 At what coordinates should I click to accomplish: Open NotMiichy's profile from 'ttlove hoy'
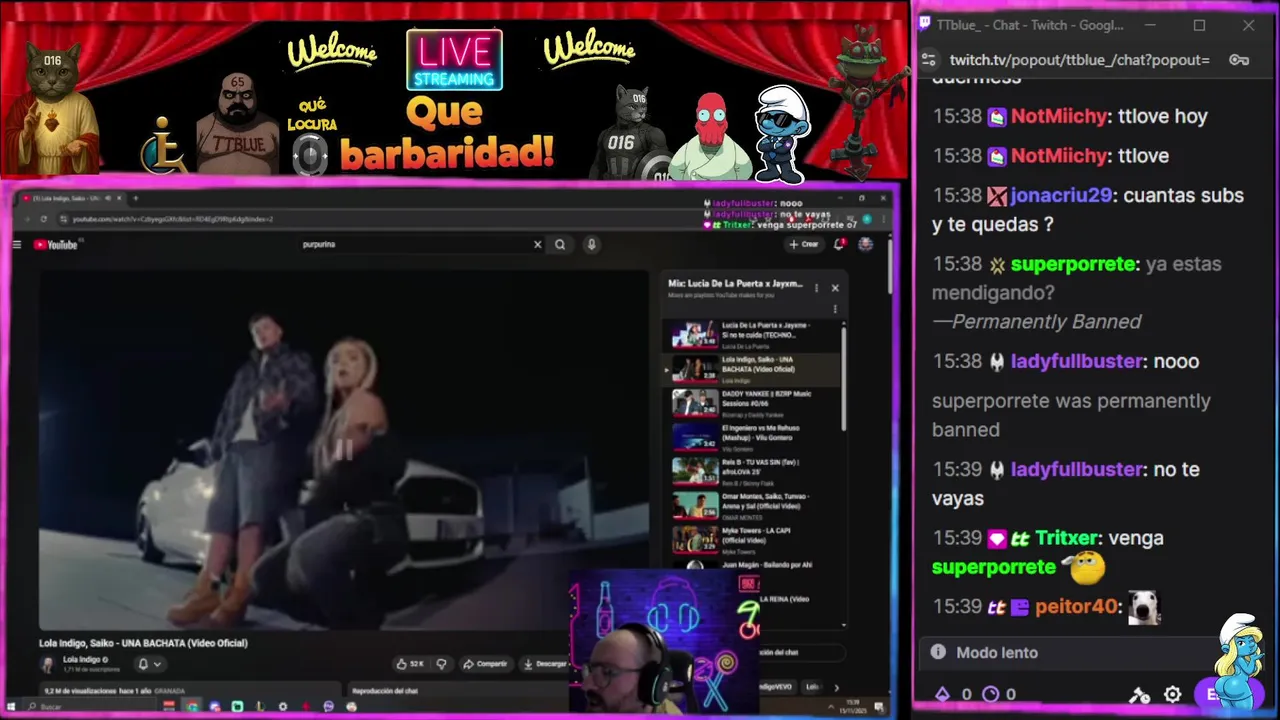(x=1059, y=116)
